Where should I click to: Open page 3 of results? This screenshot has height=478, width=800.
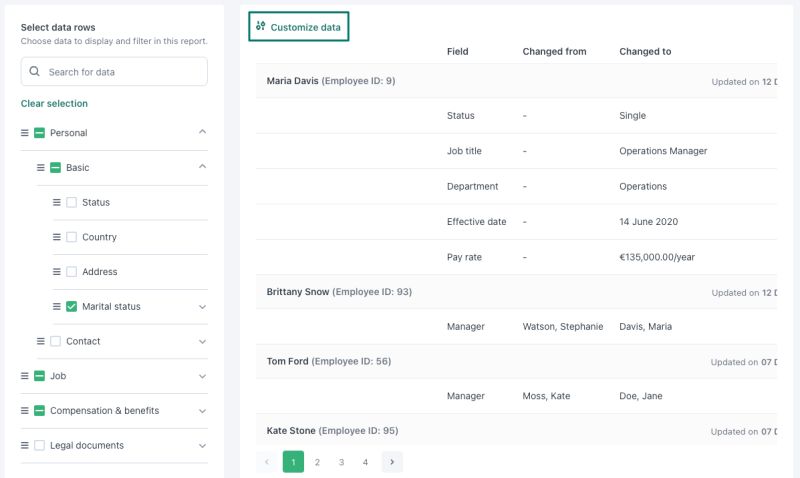pyautogui.click(x=341, y=462)
